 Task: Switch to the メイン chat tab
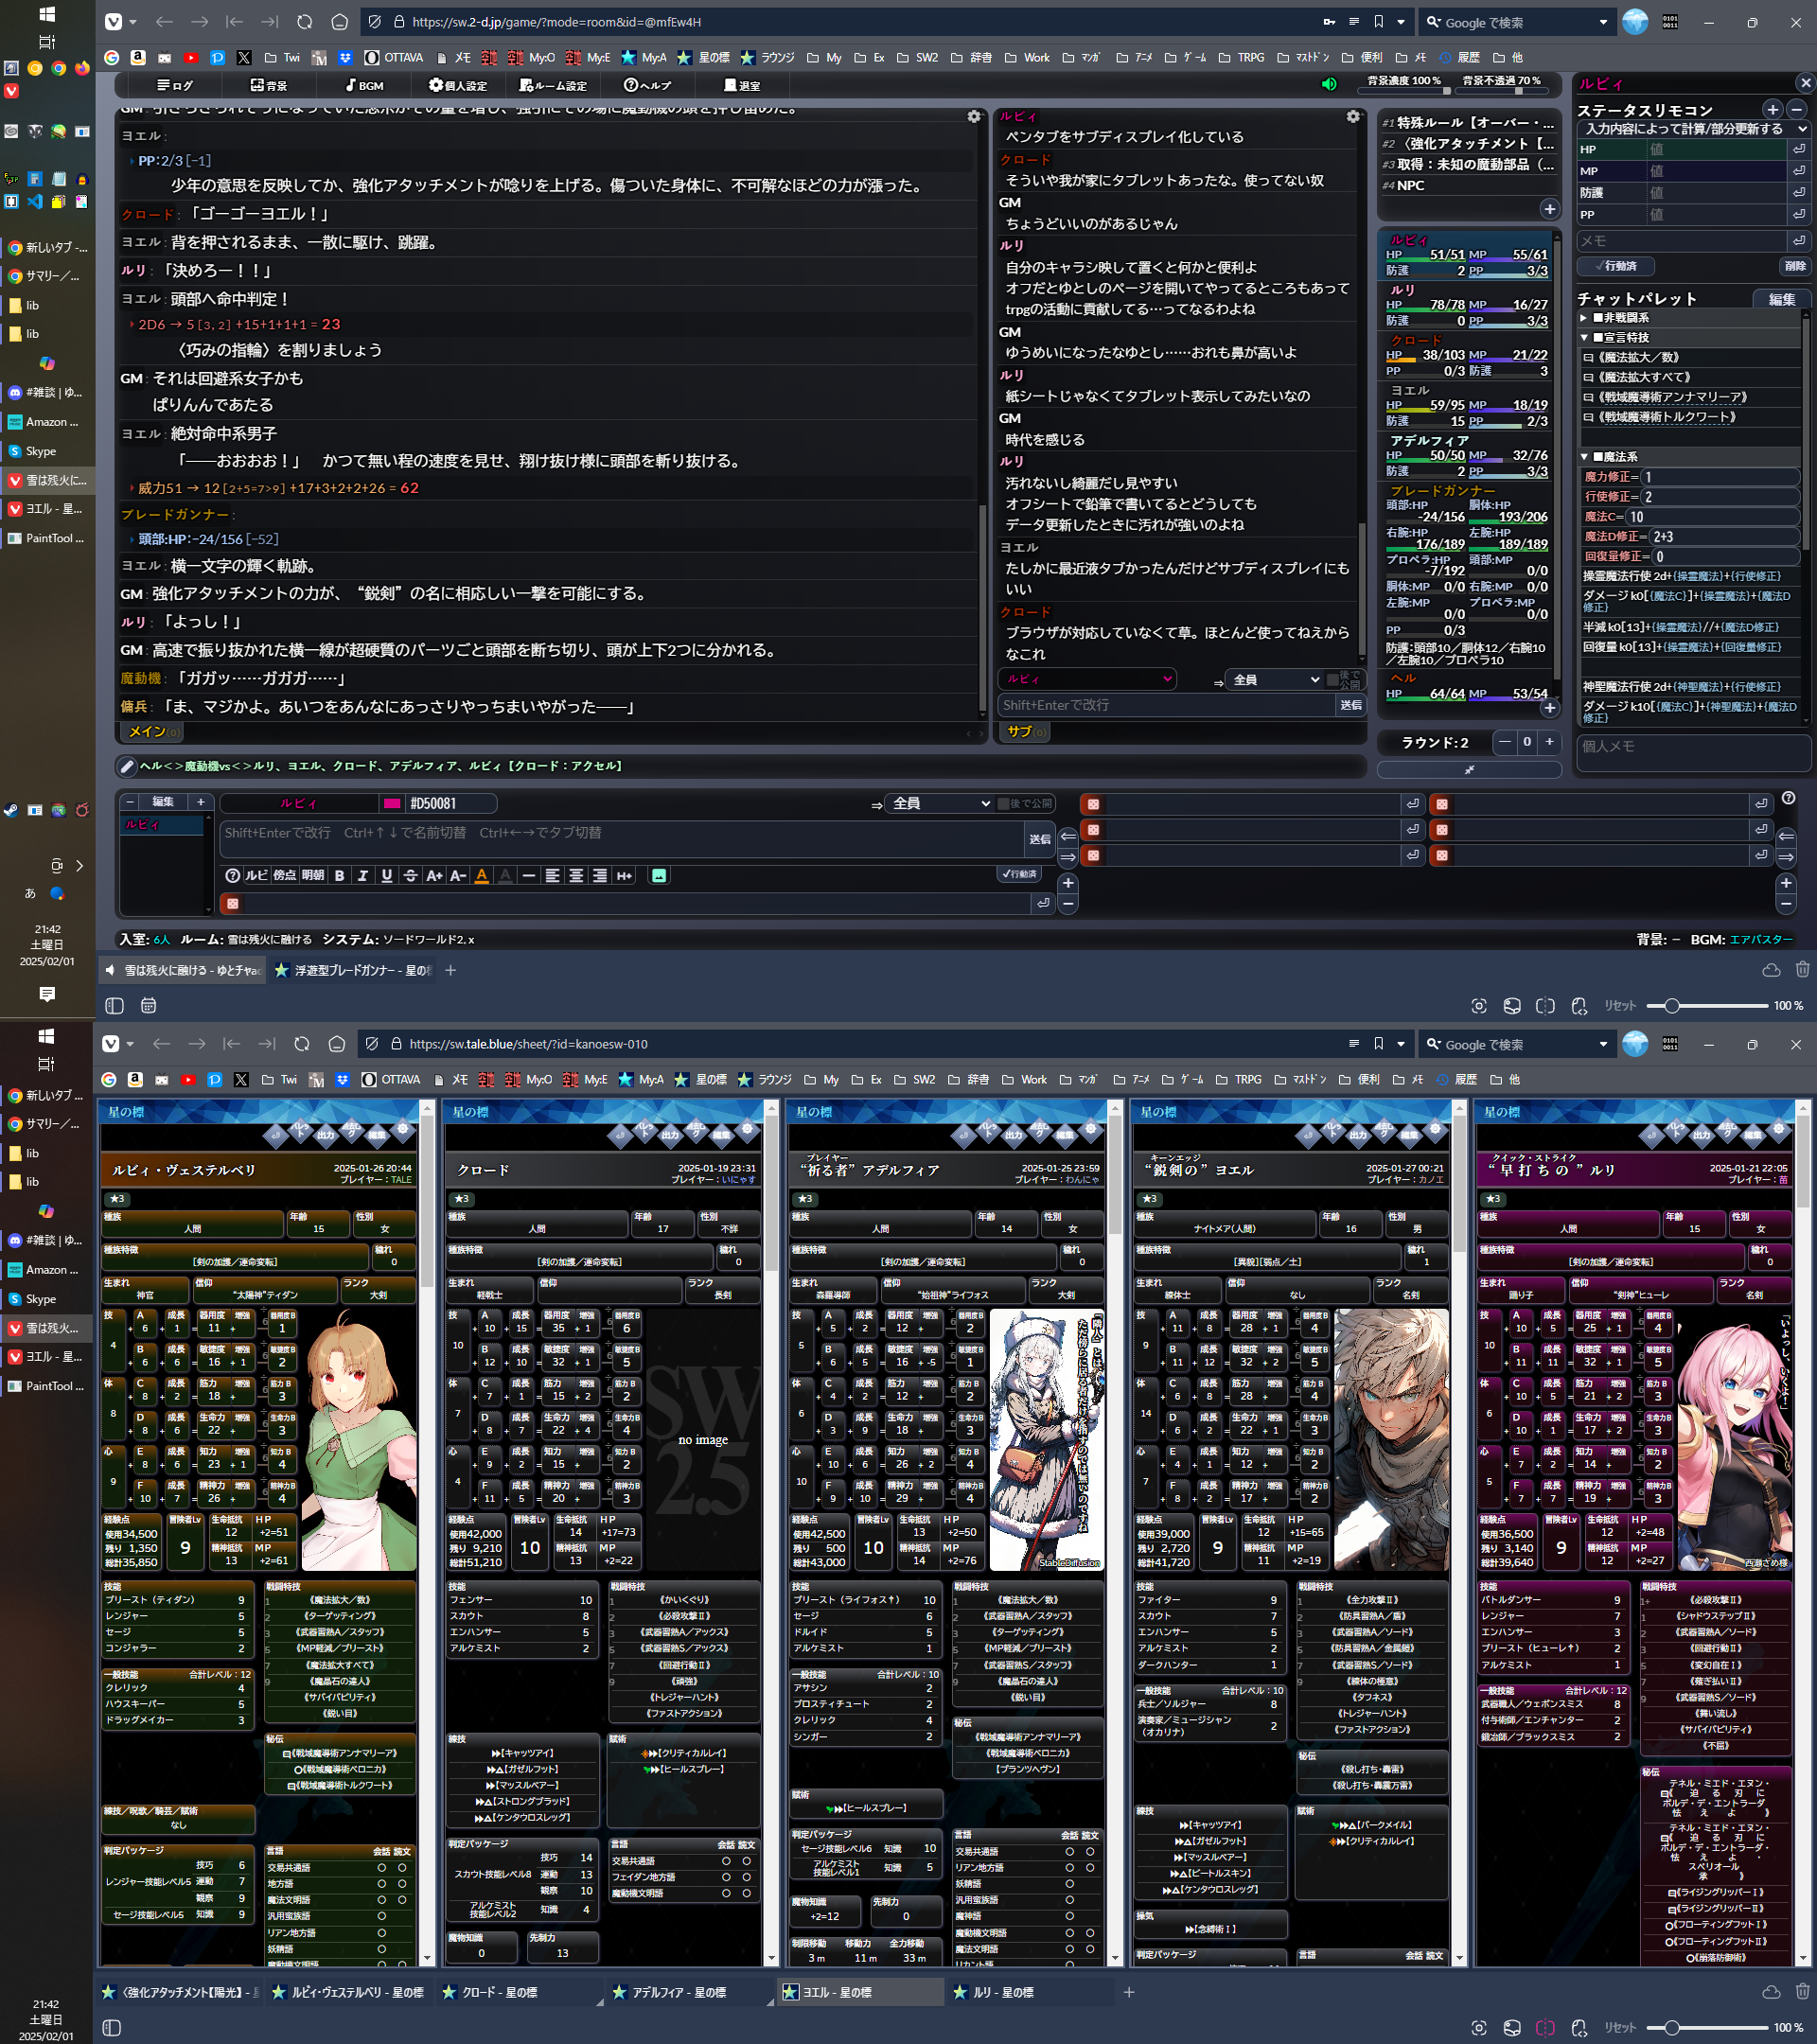point(154,732)
